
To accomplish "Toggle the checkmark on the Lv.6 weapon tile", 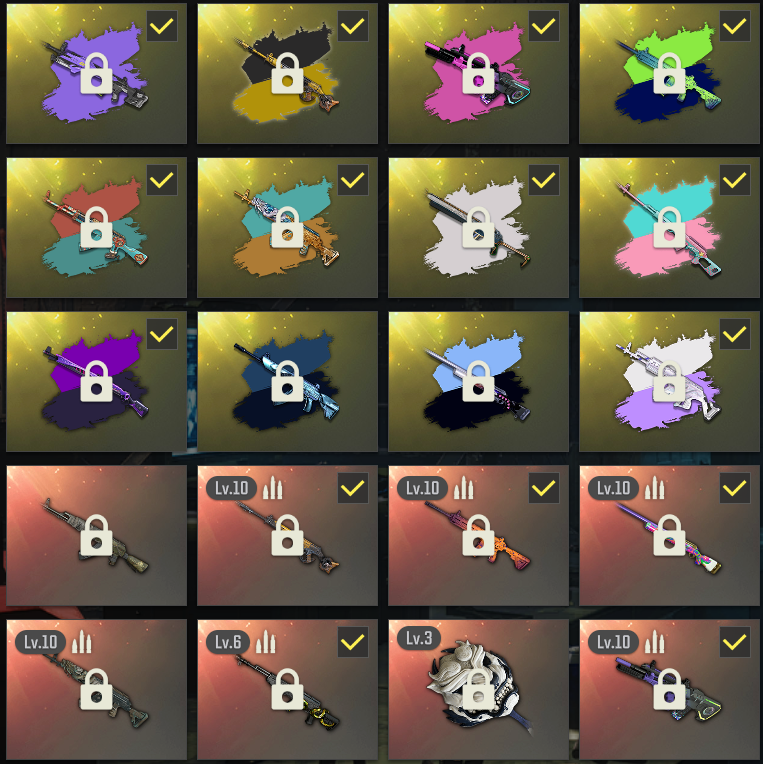I will pyautogui.click(x=353, y=642).
